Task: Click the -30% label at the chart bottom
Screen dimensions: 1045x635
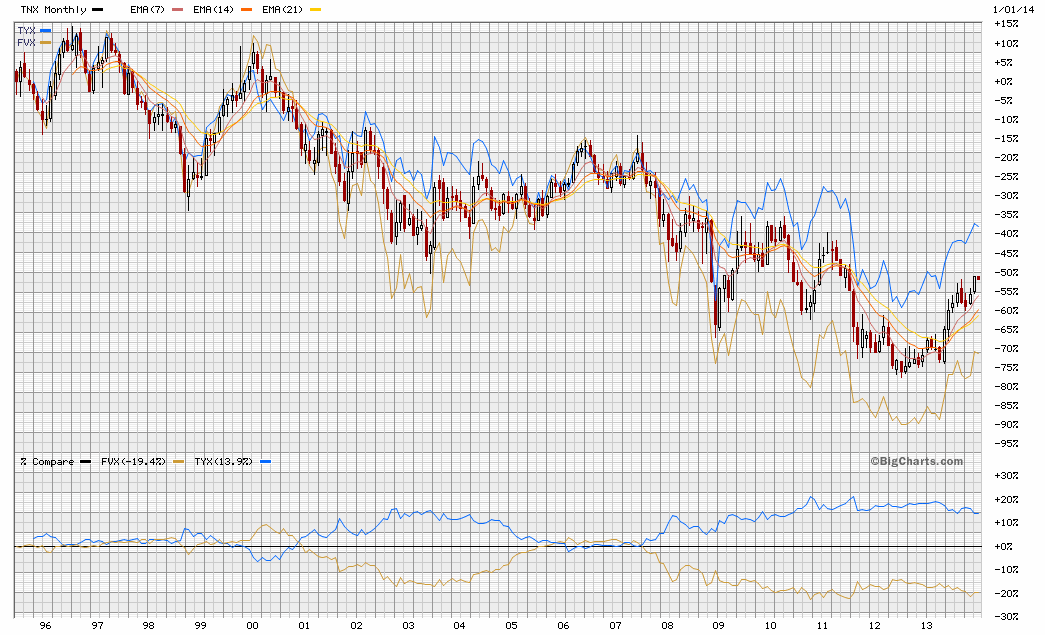Action: pyautogui.click(x=1006, y=617)
